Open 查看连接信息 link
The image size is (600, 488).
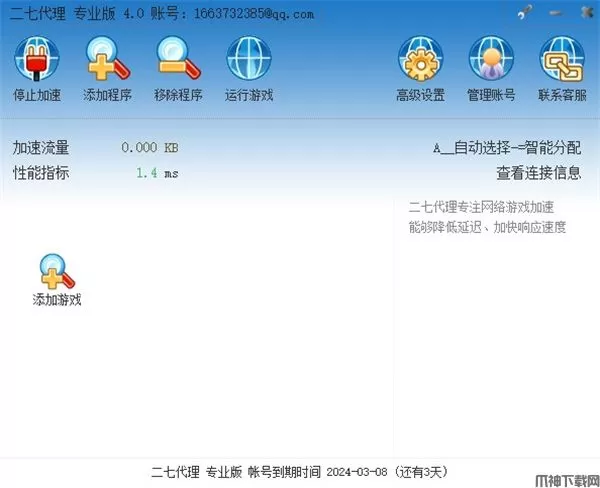(539, 173)
